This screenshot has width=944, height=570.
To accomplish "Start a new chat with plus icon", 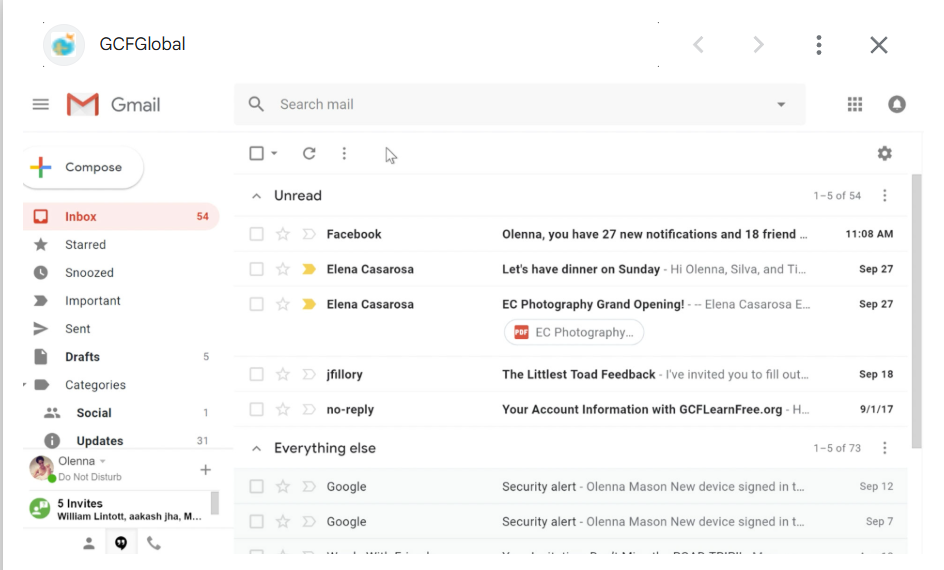I will coord(205,469).
